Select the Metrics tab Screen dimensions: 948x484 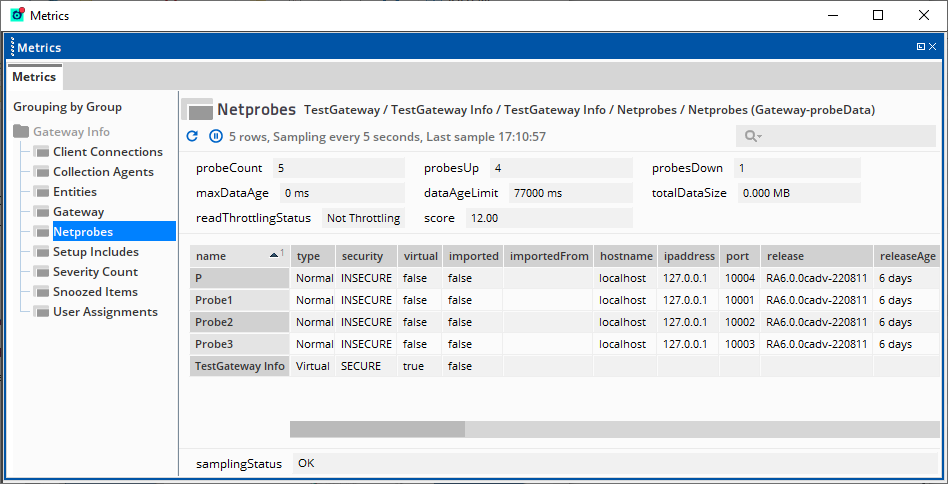pyautogui.click(x=34, y=77)
